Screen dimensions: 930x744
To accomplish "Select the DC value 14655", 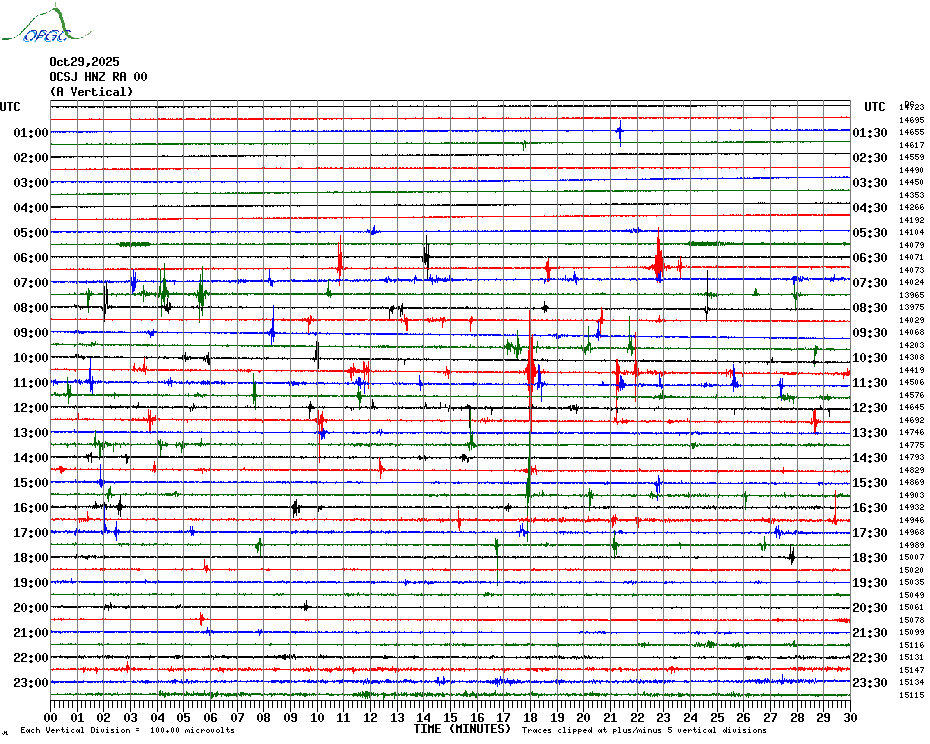I will click(x=912, y=132).
